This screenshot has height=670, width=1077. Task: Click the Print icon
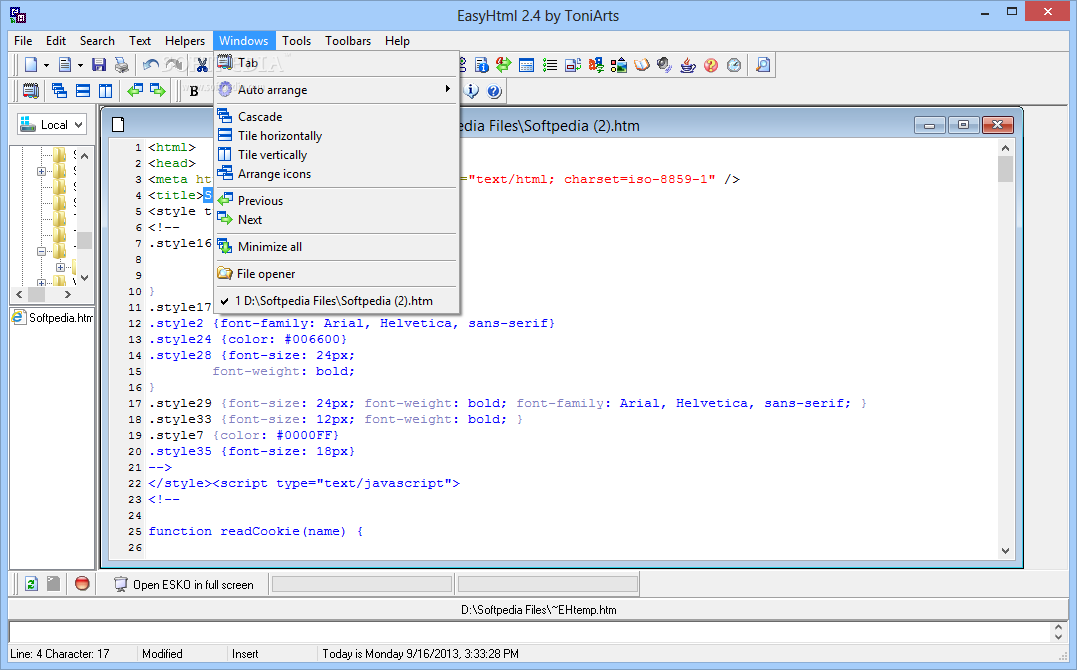pyautogui.click(x=122, y=65)
